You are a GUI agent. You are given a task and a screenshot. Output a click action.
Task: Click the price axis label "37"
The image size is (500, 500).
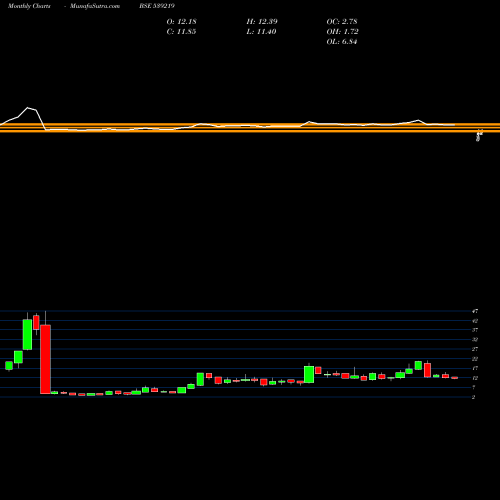click(x=475, y=330)
